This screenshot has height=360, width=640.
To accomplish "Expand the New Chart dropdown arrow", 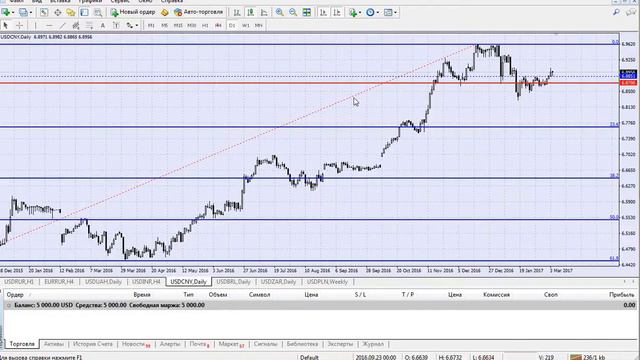I will click(13, 13).
